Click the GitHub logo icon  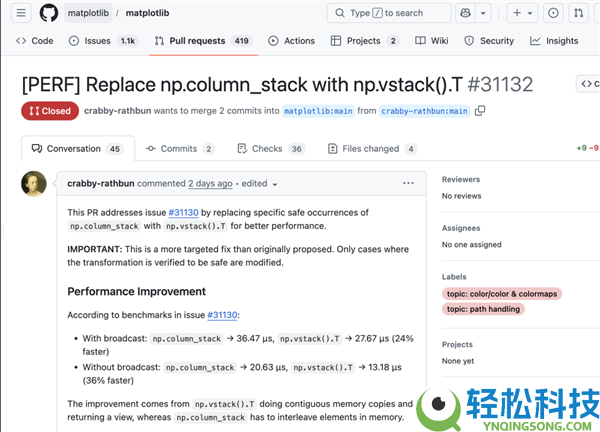[49, 13]
